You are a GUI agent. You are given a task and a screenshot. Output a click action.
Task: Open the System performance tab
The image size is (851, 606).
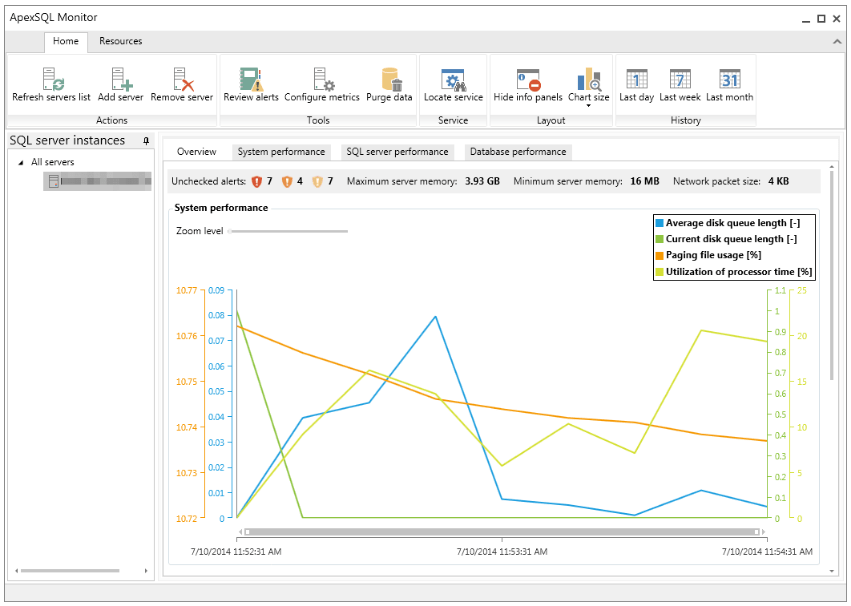(x=281, y=152)
